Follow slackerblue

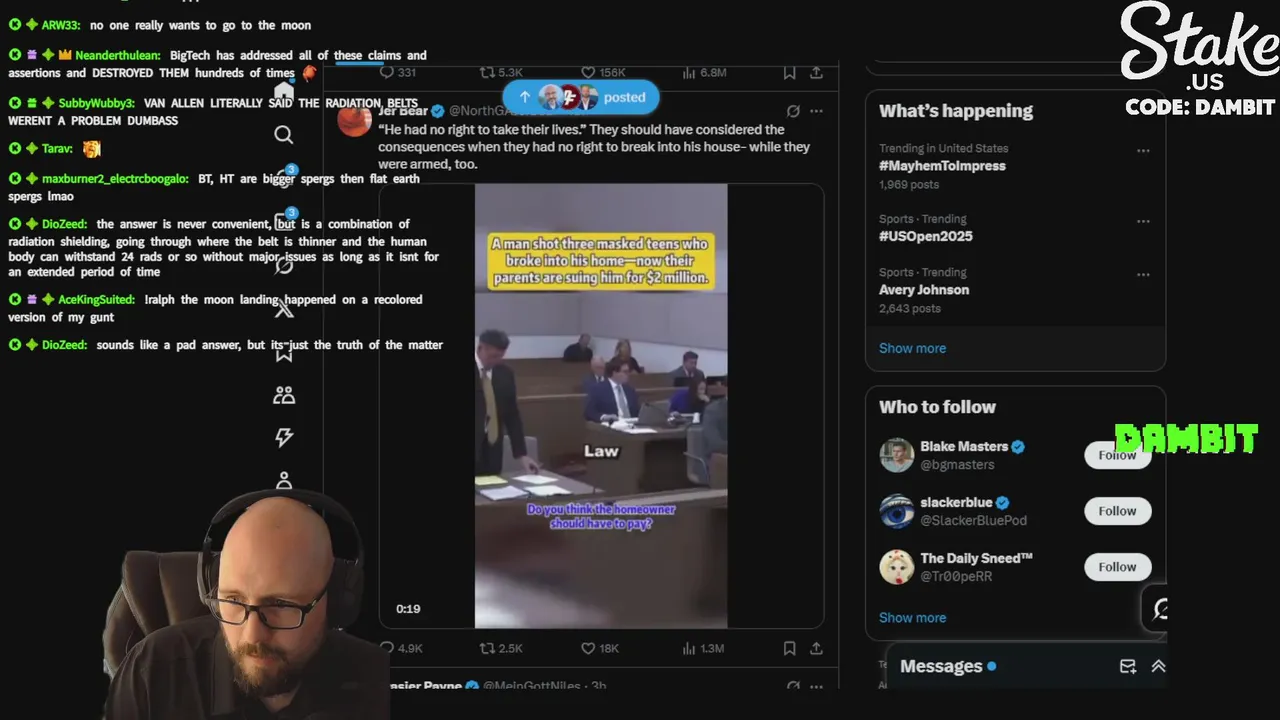(1117, 511)
